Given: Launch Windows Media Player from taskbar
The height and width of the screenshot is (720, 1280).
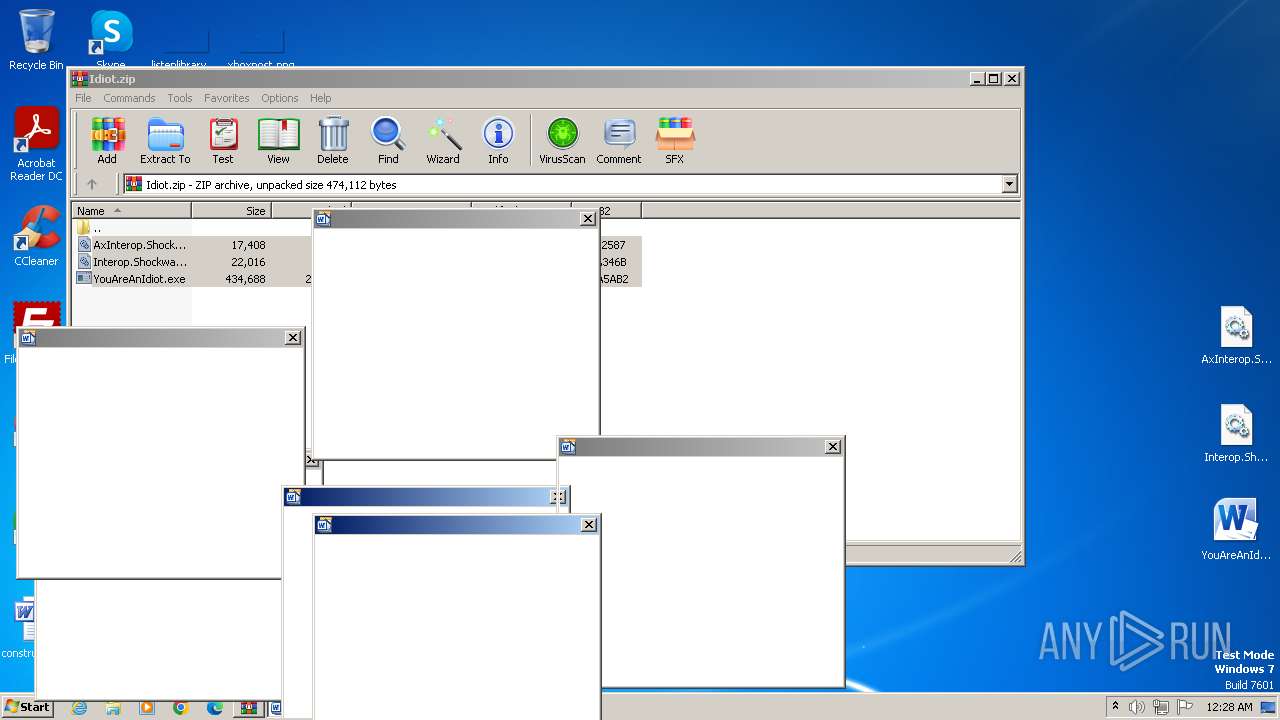Looking at the screenshot, I should (147, 707).
